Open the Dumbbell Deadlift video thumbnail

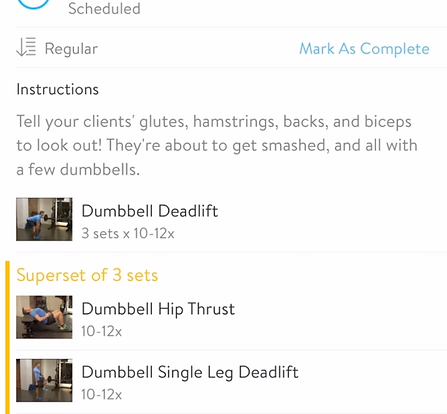click(44, 219)
